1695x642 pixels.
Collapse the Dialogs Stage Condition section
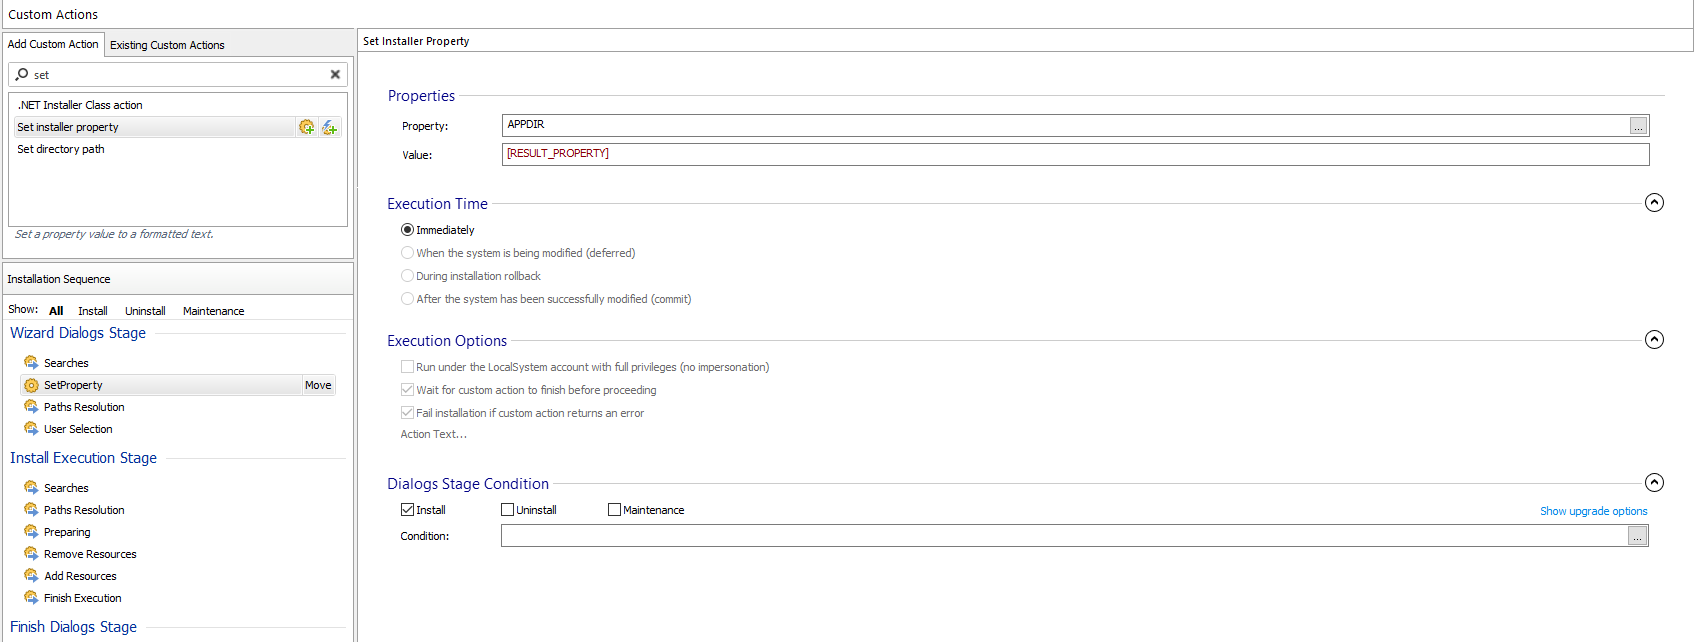tap(1654, 483)
